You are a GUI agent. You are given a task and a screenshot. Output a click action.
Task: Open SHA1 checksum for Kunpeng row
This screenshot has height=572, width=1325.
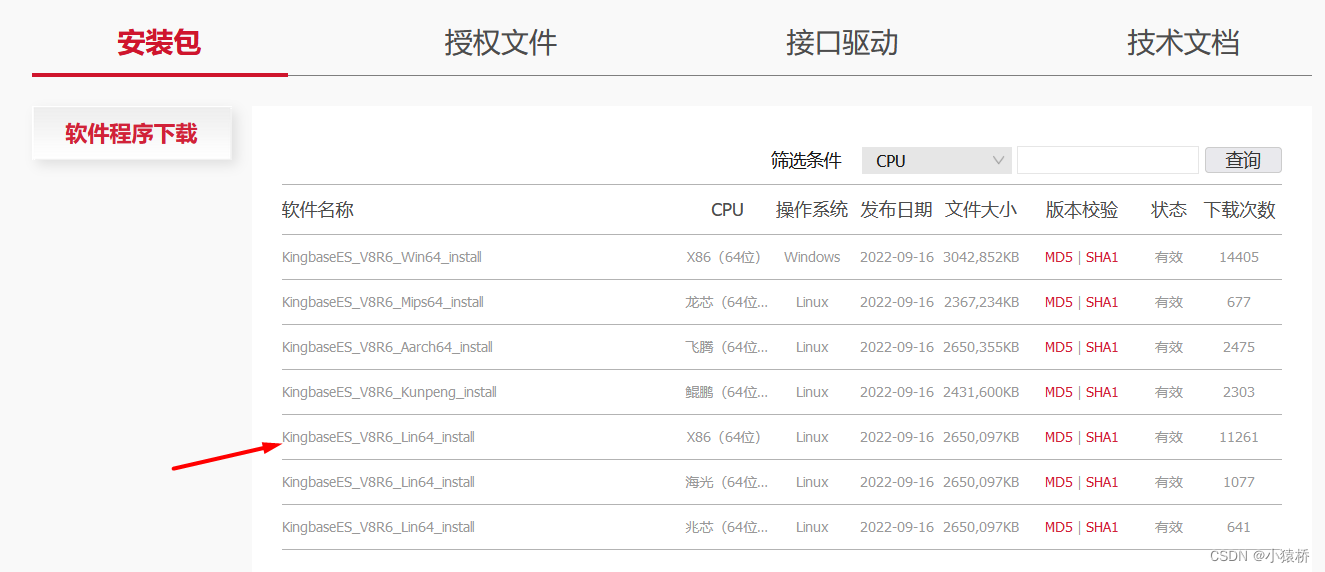click(1102, 392)
